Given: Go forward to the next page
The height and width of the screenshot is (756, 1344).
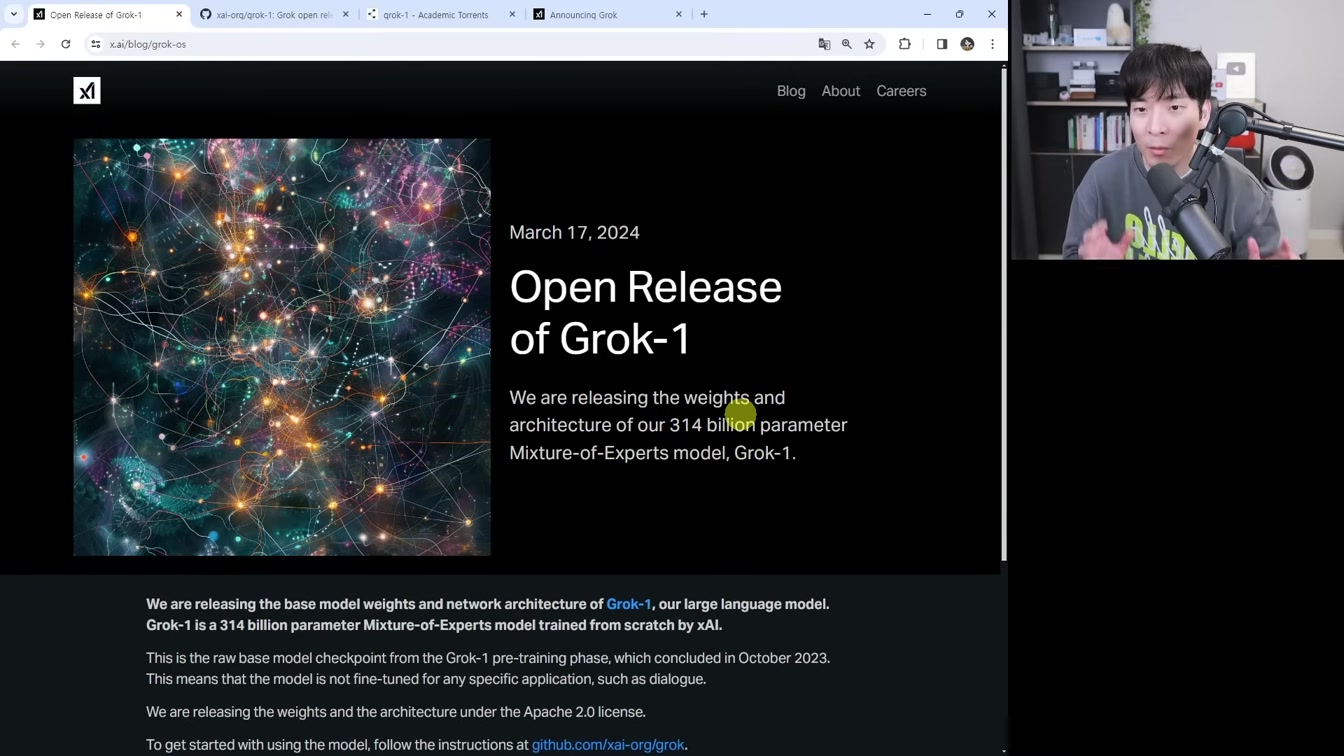Looking at the screenshot, I should click(x=40, y=44).
